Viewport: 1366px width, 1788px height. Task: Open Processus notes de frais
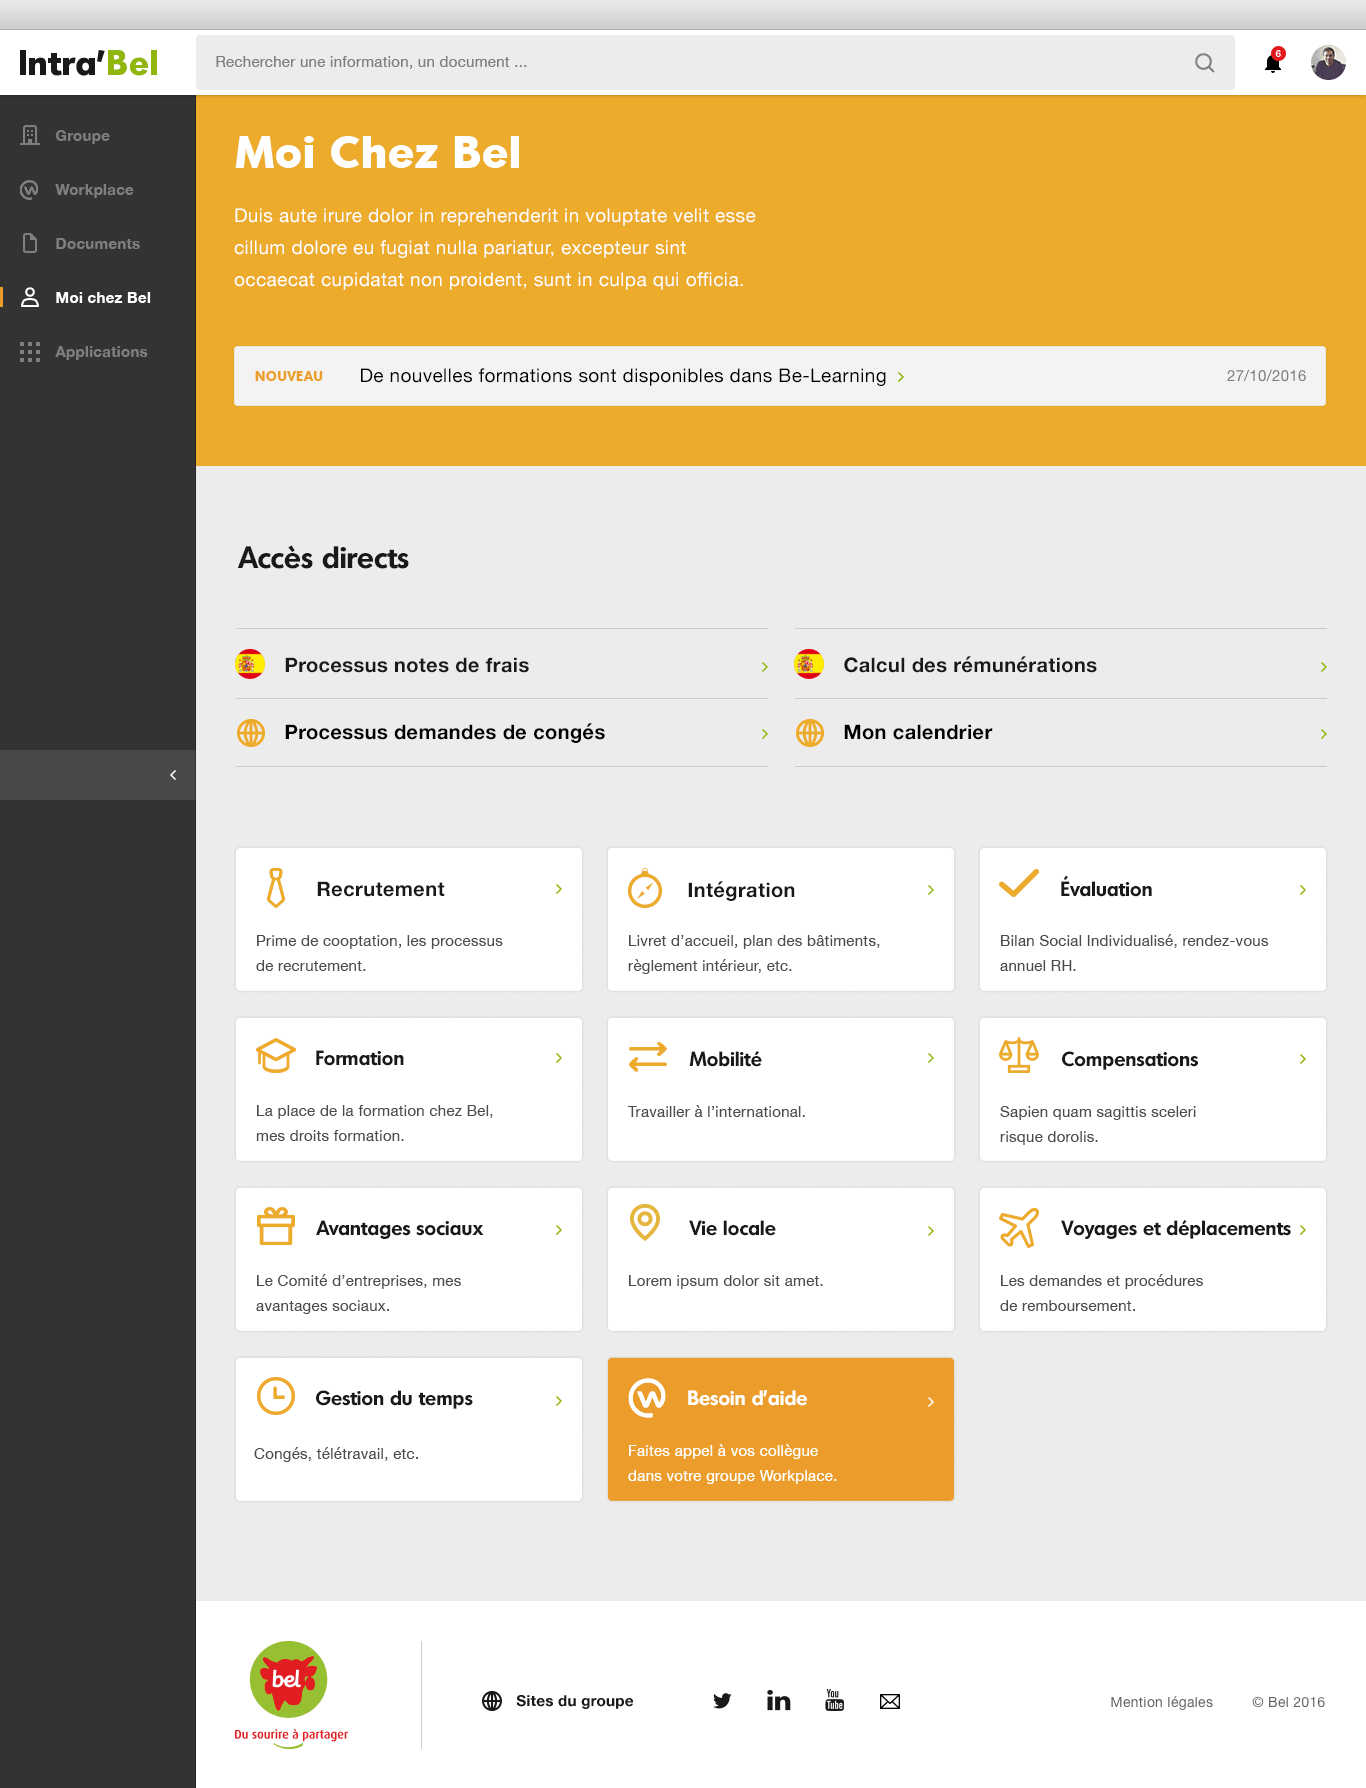tap(407, 665)
